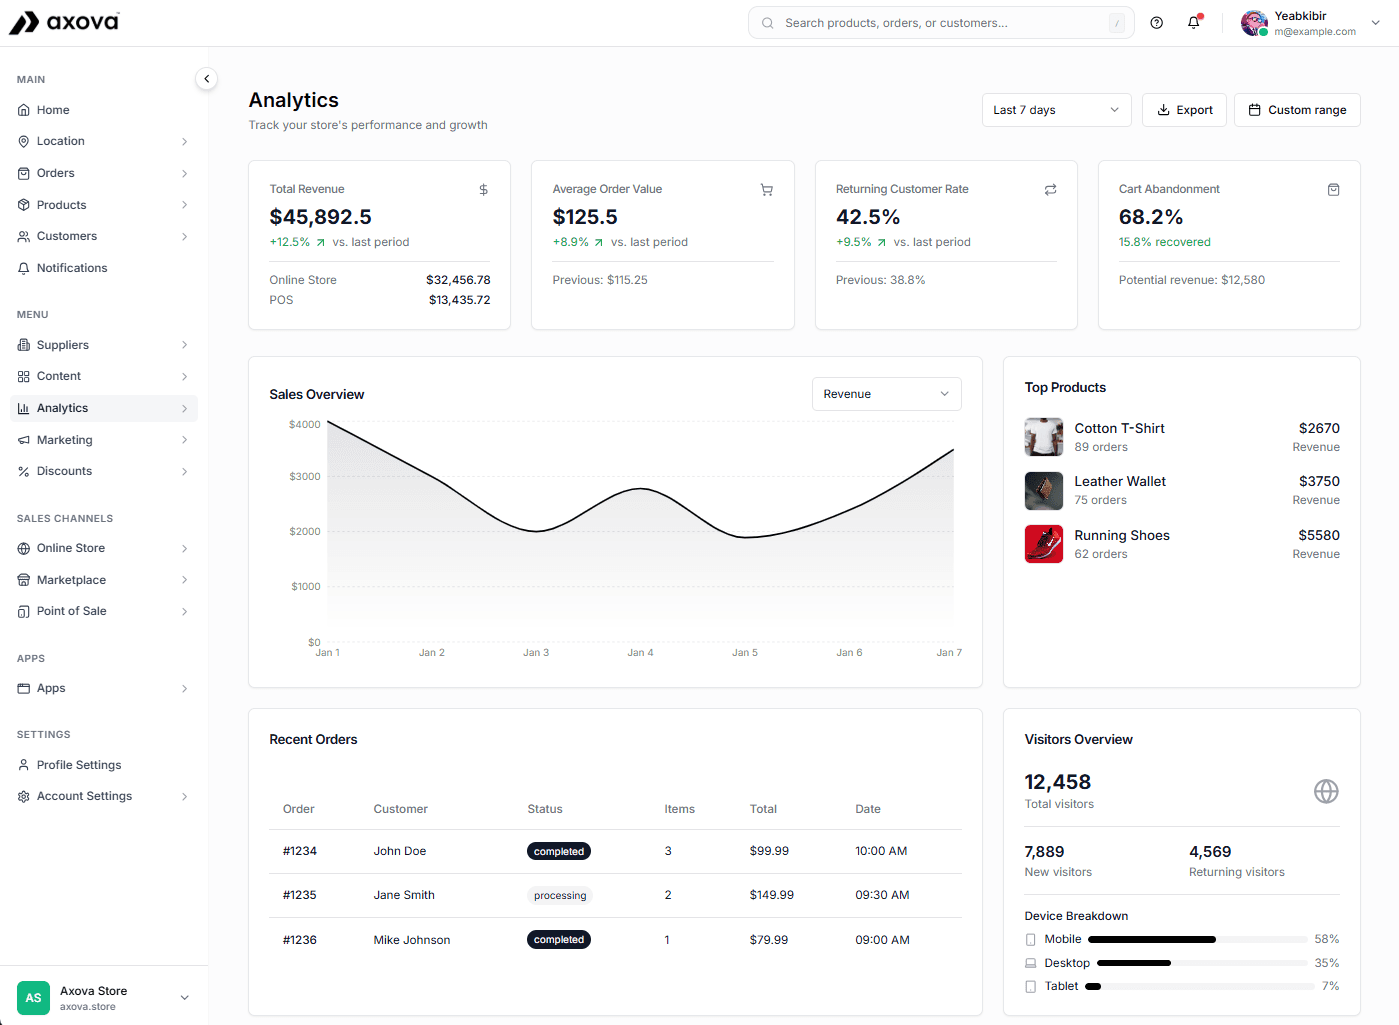Open the Online Store channel icon

(22, 548)
